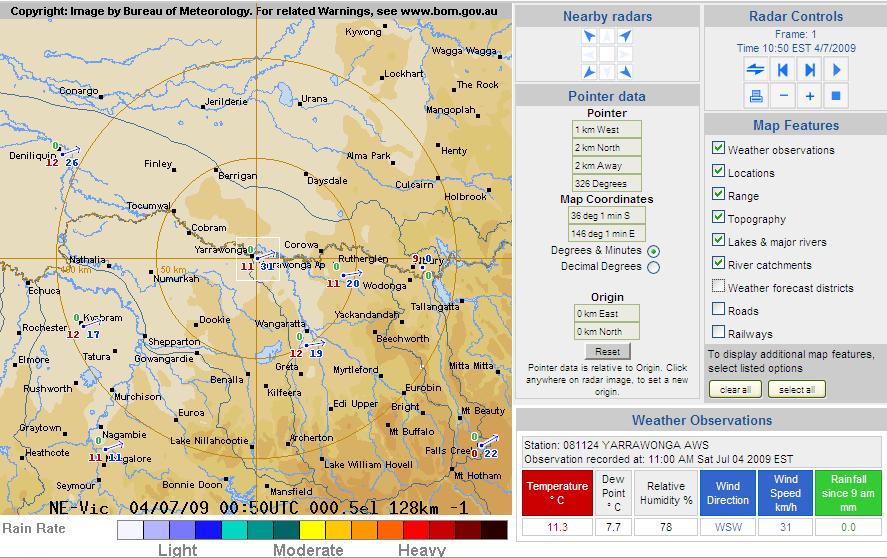Click the Shepparton location label on map

click(x=174, y=342)
